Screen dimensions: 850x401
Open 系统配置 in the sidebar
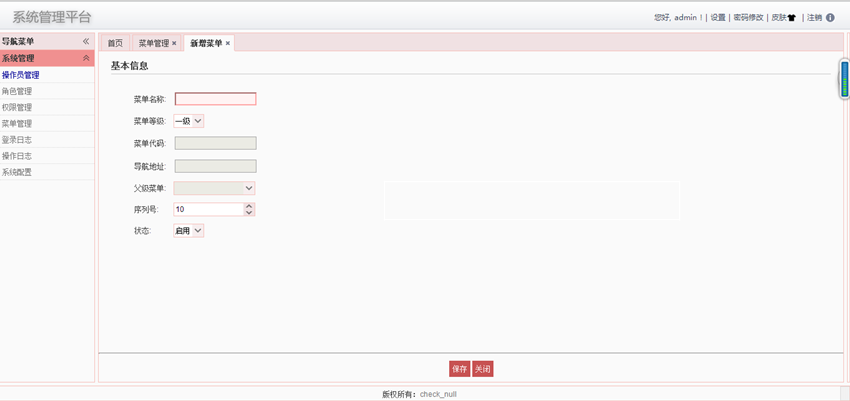click(47, 172)
